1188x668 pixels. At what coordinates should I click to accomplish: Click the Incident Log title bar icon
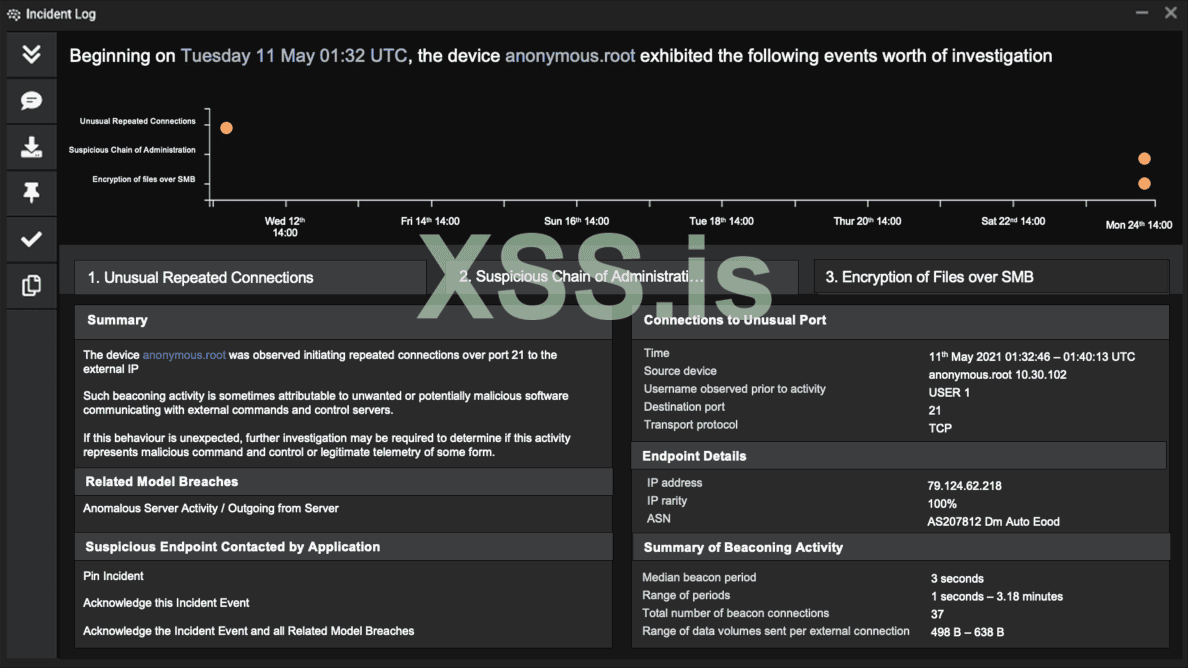[x=13, y=15]
